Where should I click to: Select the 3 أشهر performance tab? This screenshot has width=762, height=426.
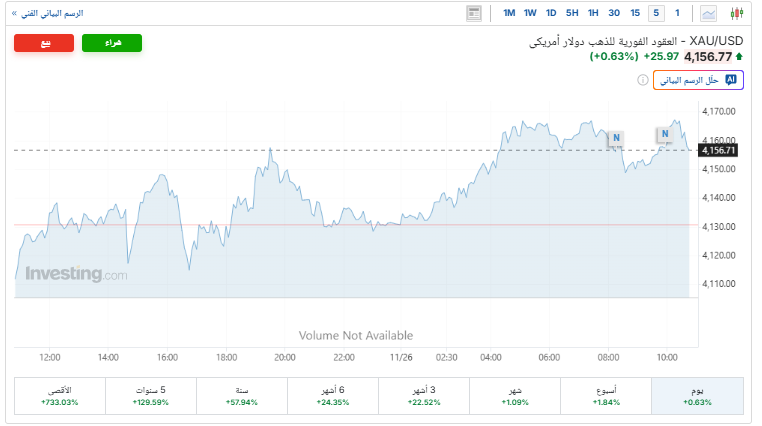pyautogui.click(x=424, y=396)
